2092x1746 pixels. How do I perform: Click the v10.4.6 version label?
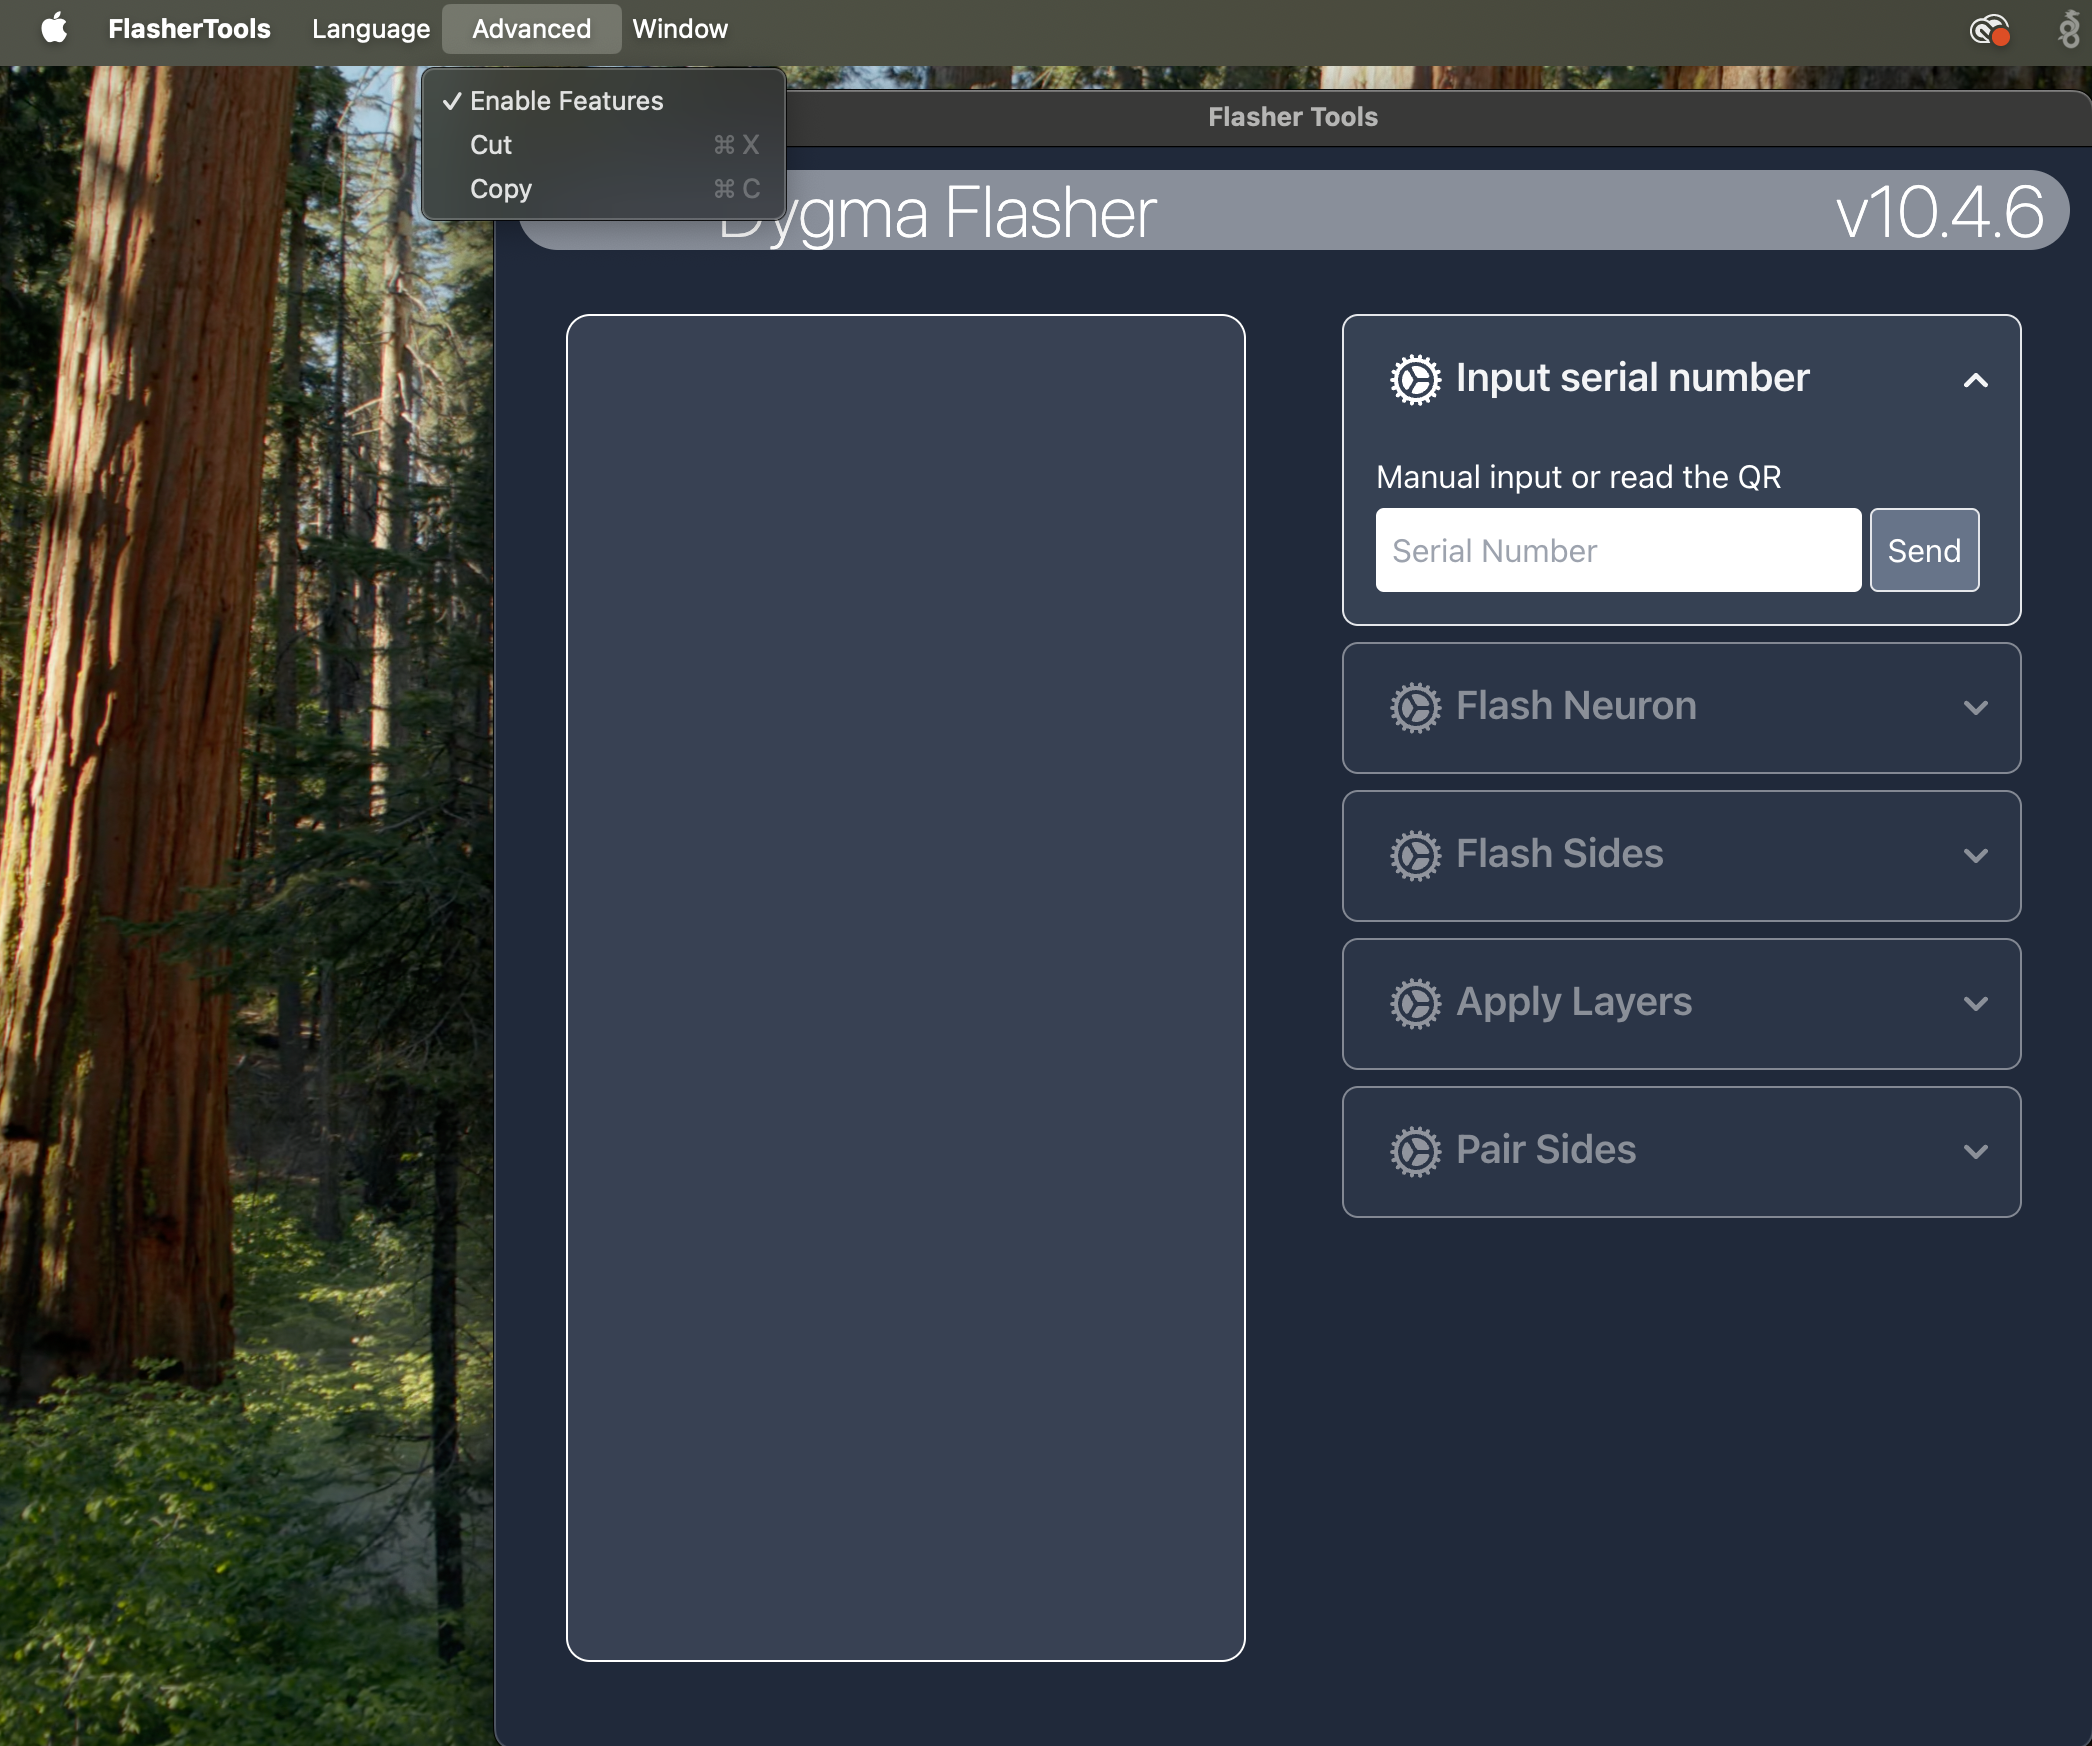[1939, 212]
